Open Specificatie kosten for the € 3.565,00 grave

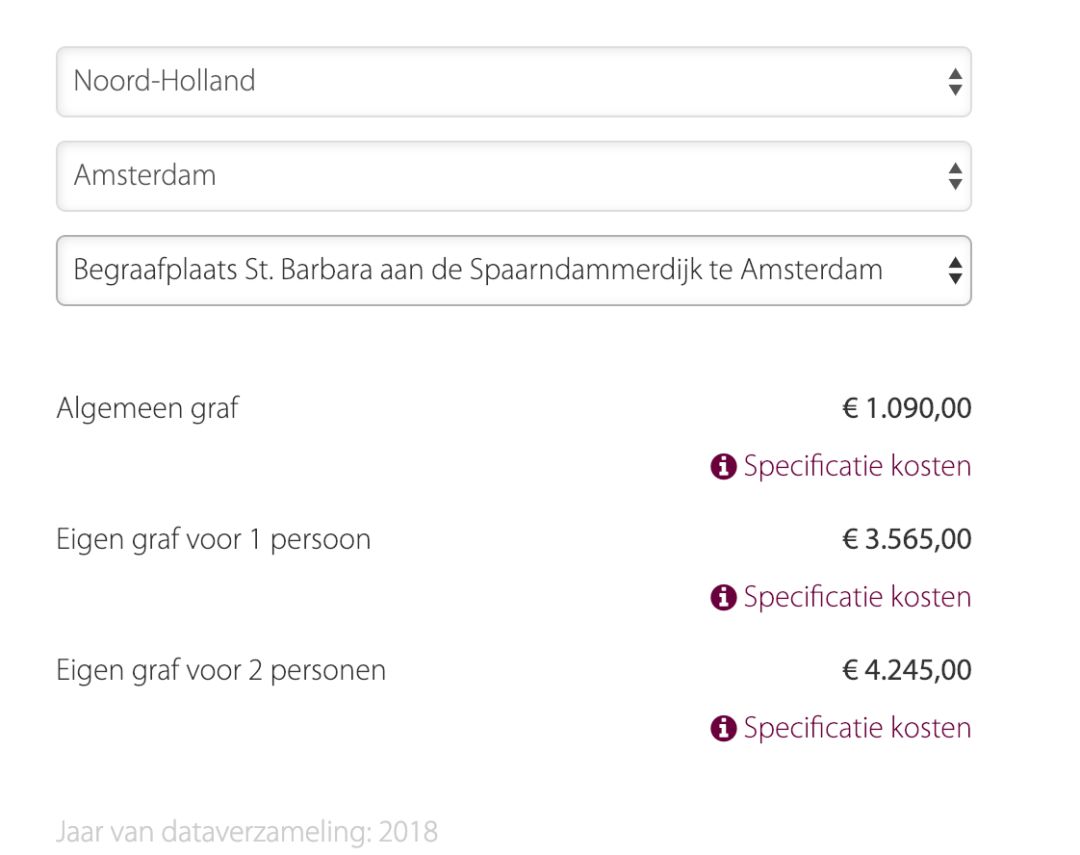pyautogui.click(x=857, y=598)
